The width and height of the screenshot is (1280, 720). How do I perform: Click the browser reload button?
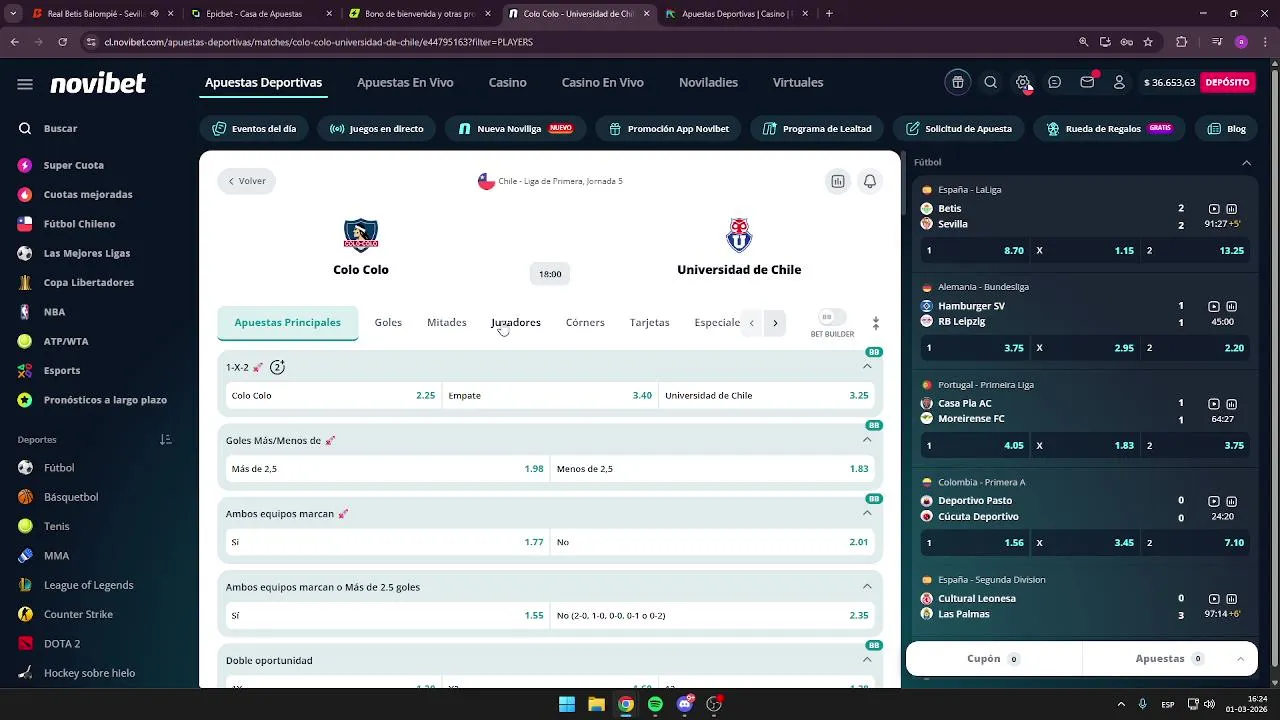(62, 42)
